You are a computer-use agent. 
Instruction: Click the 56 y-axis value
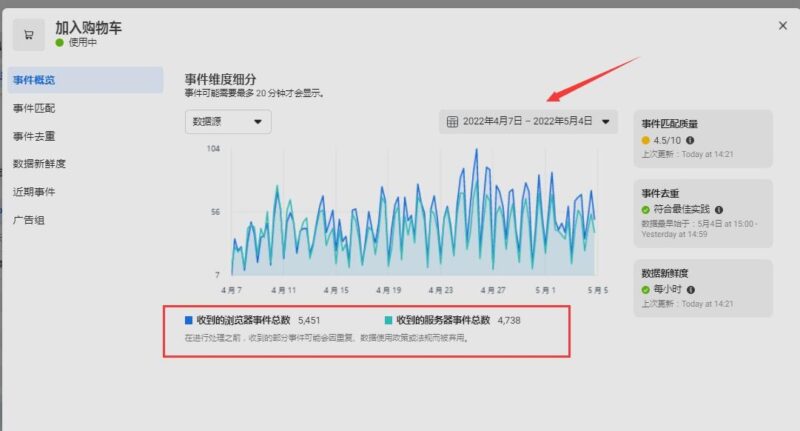click(215, 212)
